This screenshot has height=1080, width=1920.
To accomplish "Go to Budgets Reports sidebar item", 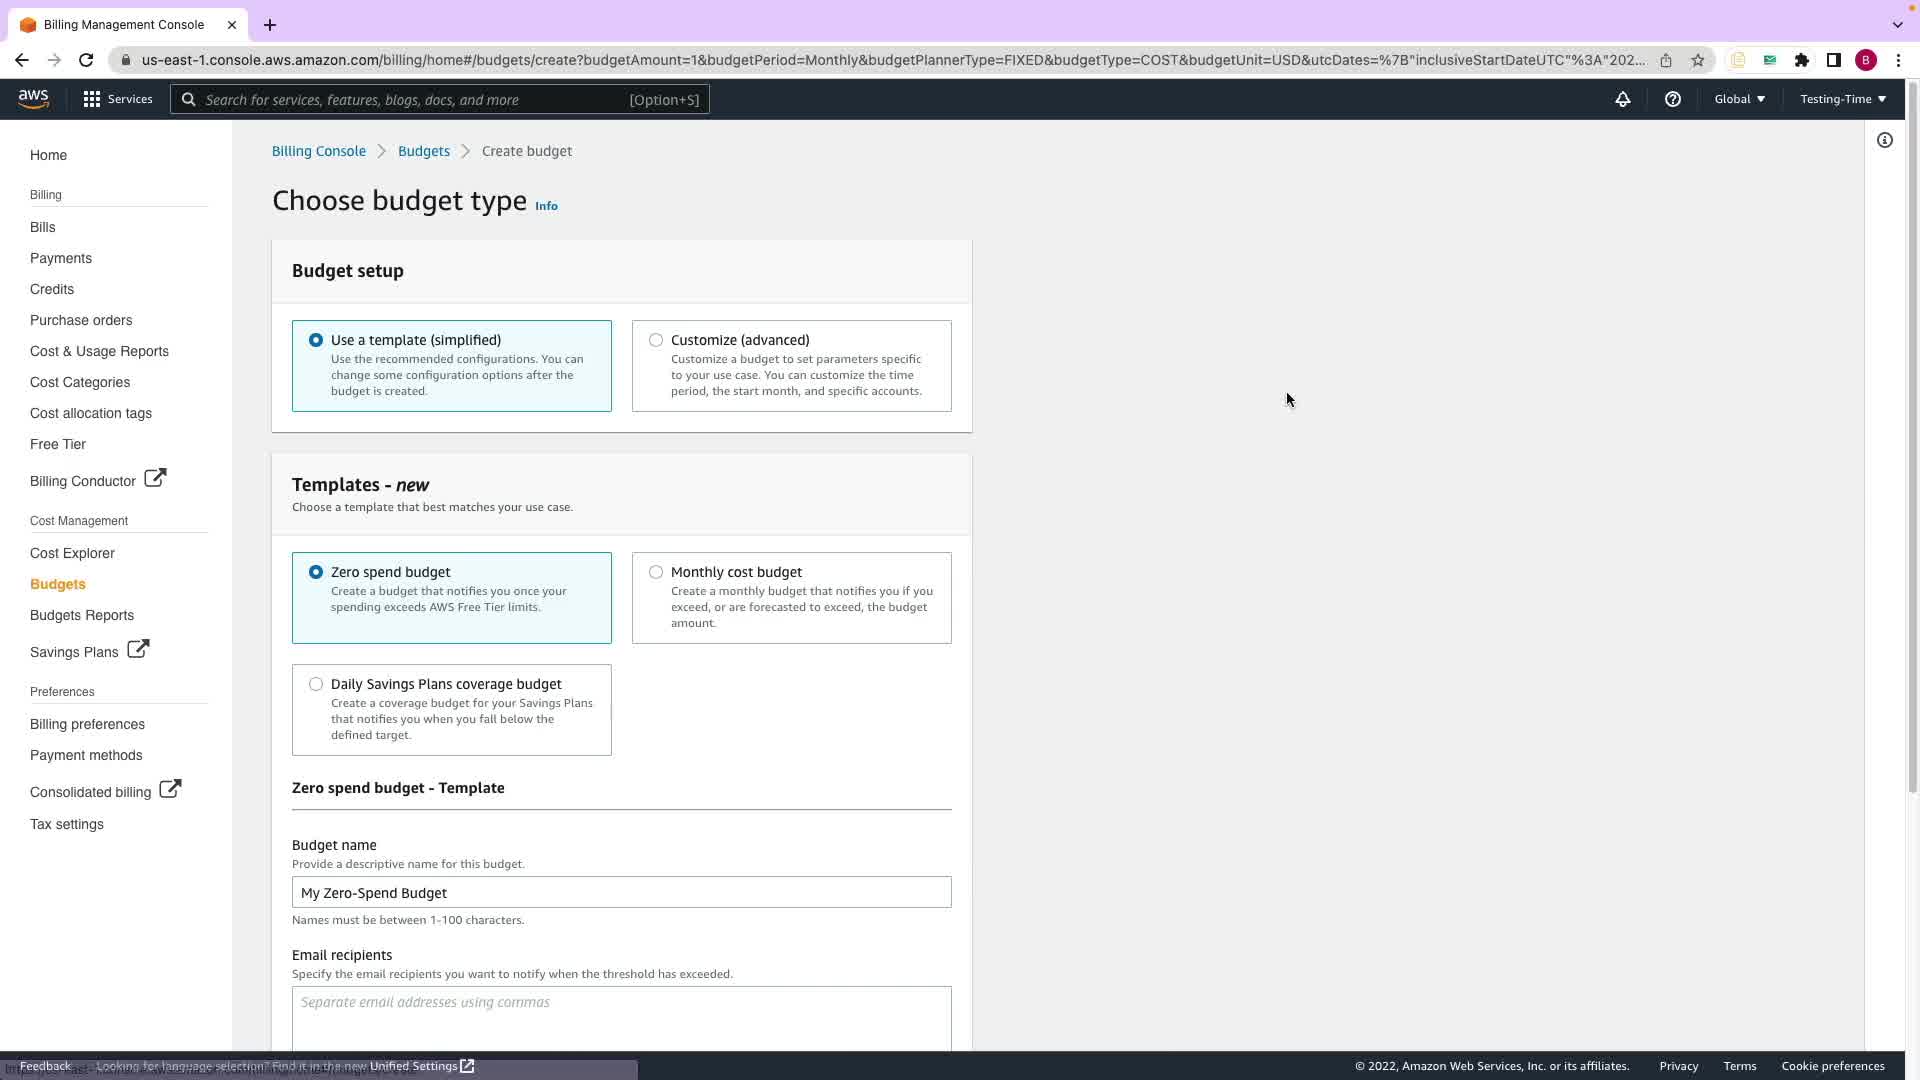I will coord(82,615).
